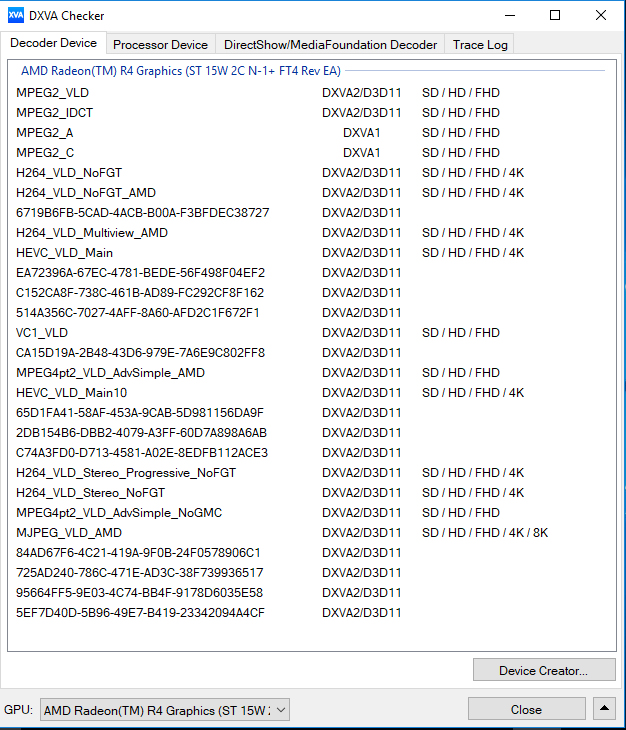Click the DXVA Checker app icon
Image resolution: width=626 pixels, height=730 pixels.
(15, 15)
